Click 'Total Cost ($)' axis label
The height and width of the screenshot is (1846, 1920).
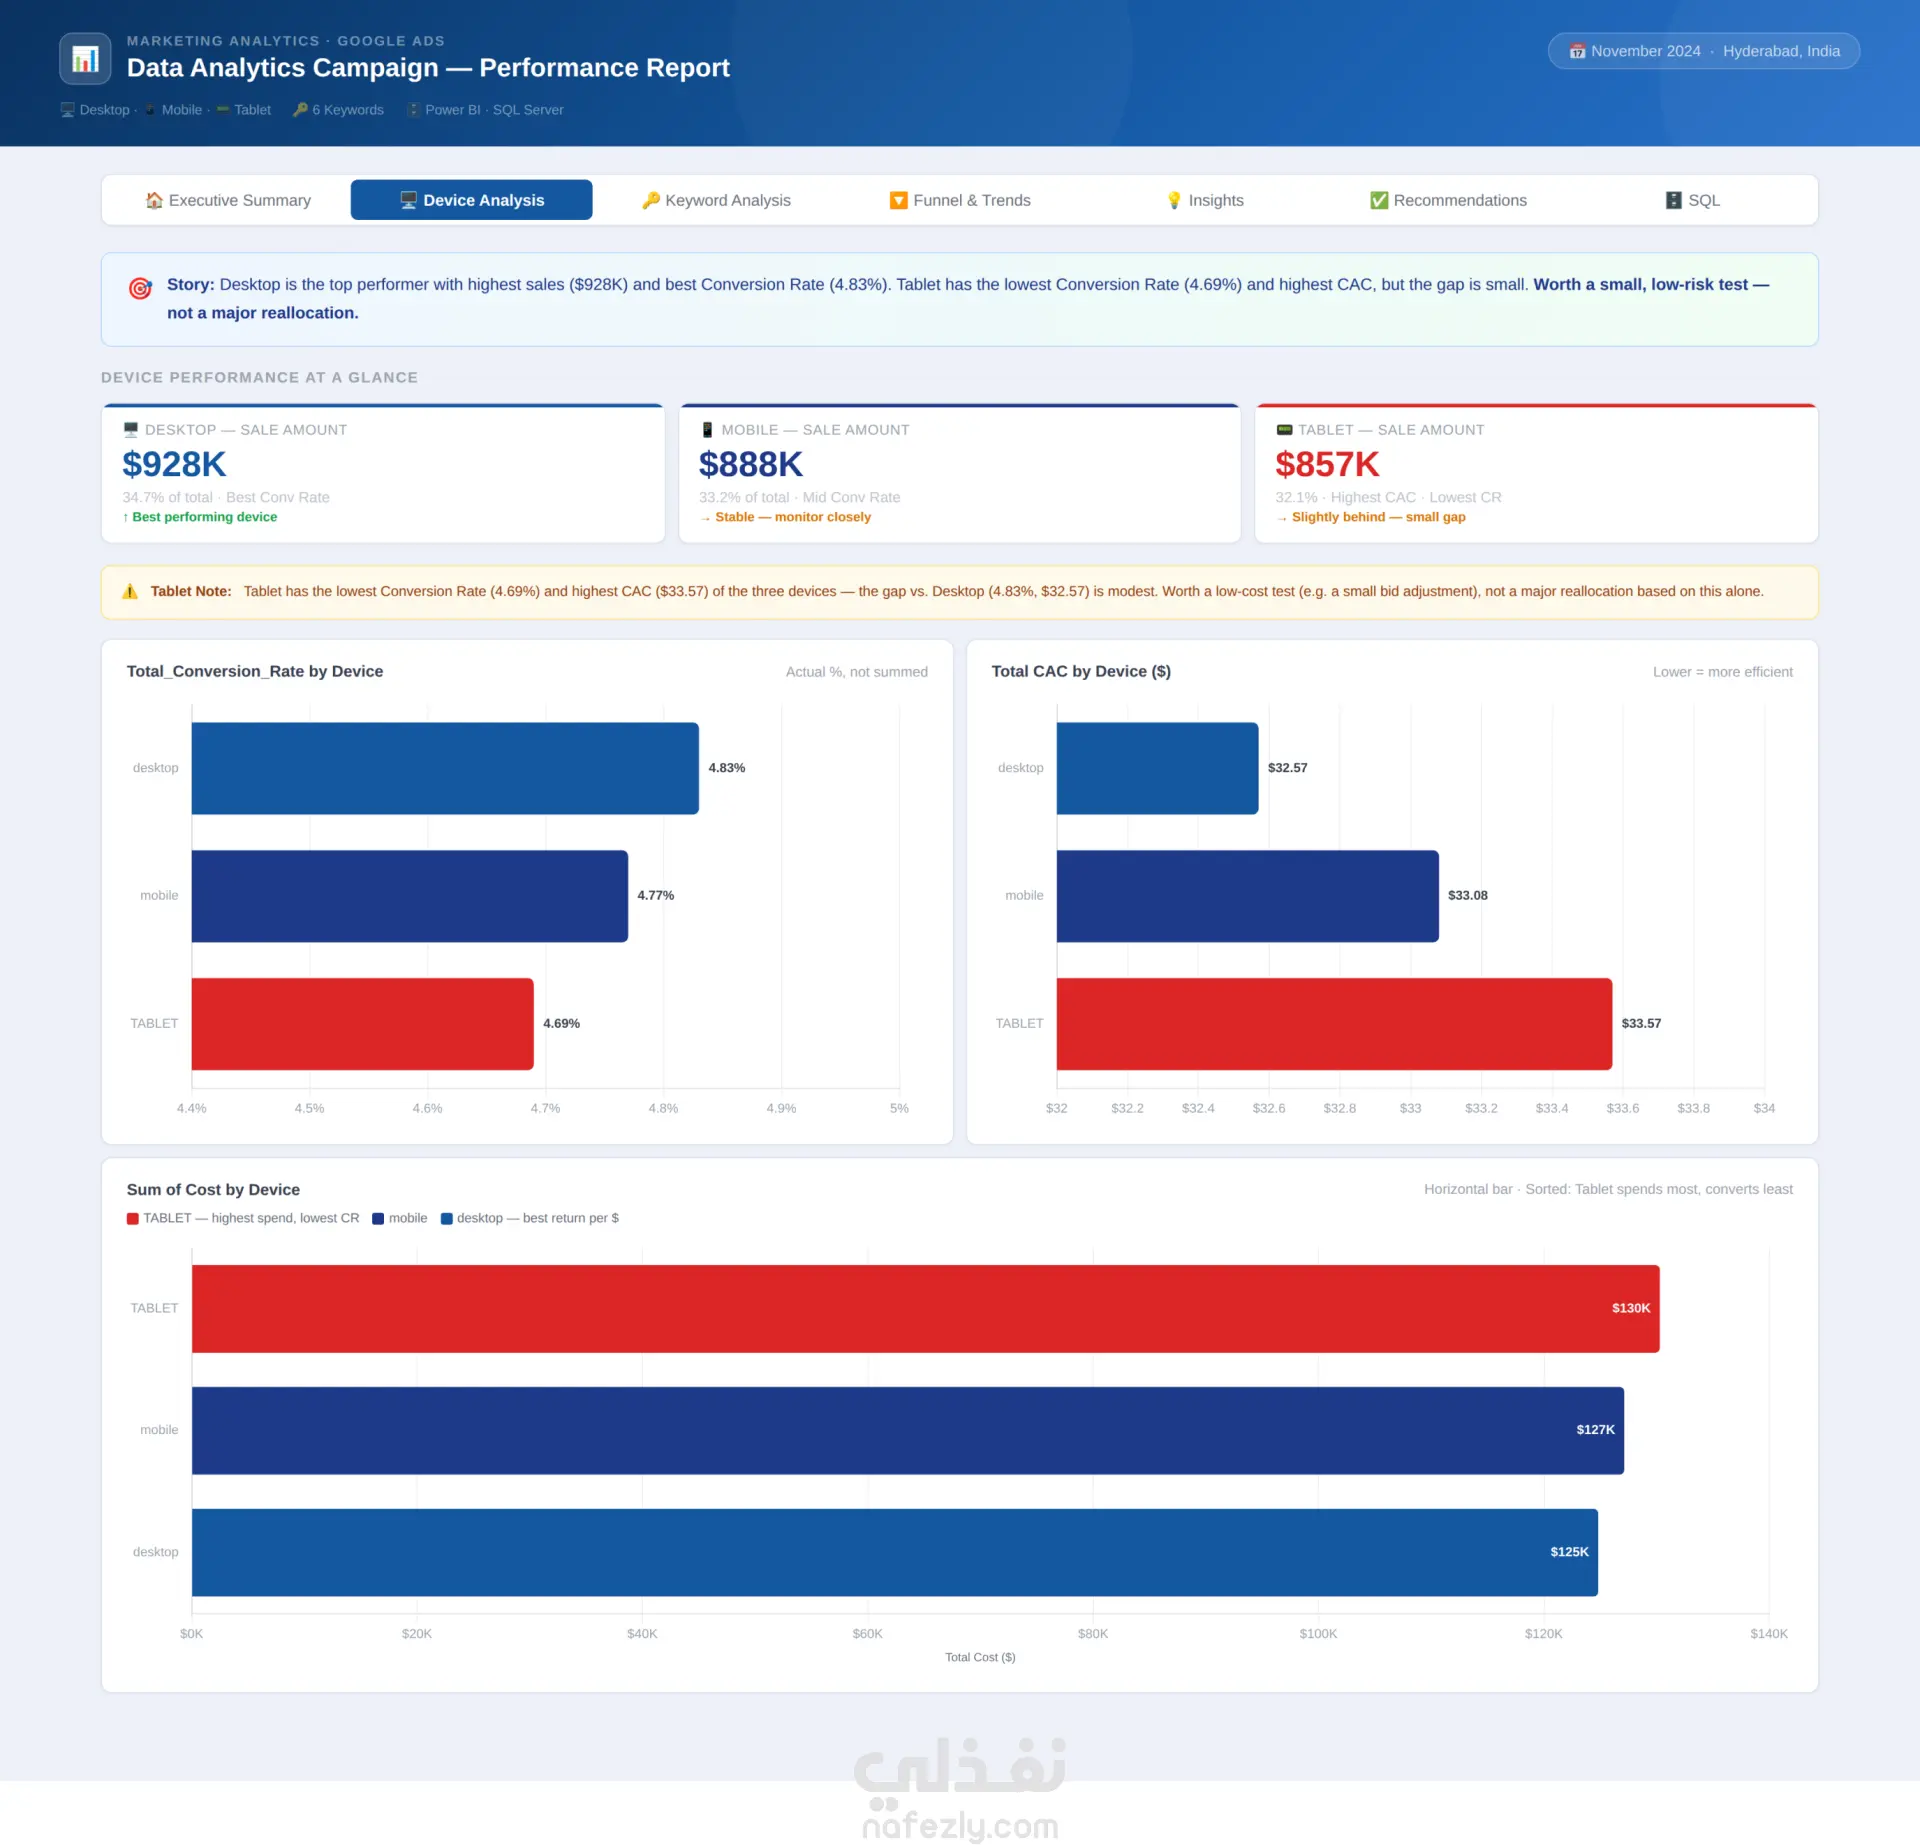981,1658
